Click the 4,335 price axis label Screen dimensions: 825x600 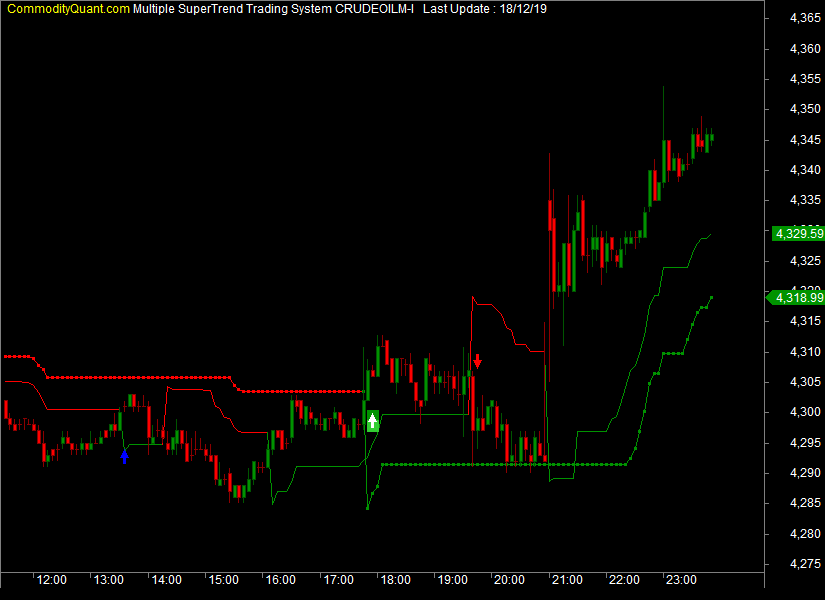[805, 200]
